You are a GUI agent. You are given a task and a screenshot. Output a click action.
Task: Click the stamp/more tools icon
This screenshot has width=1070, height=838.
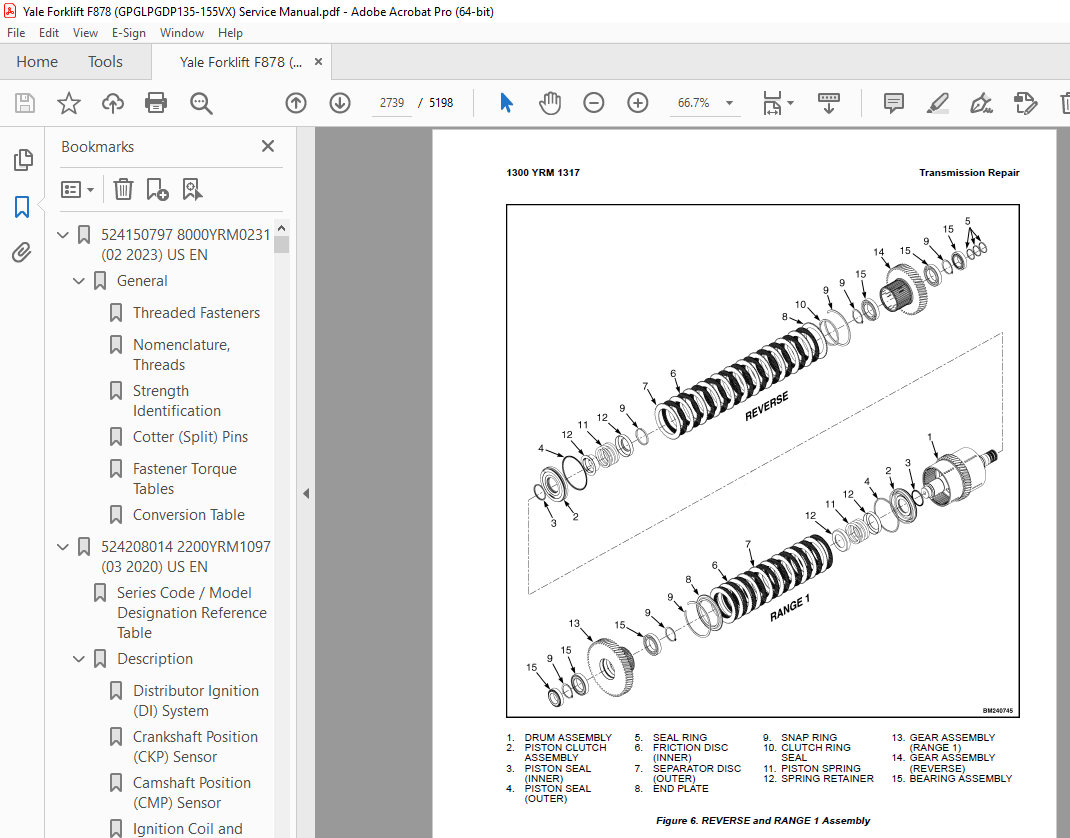1025,103
